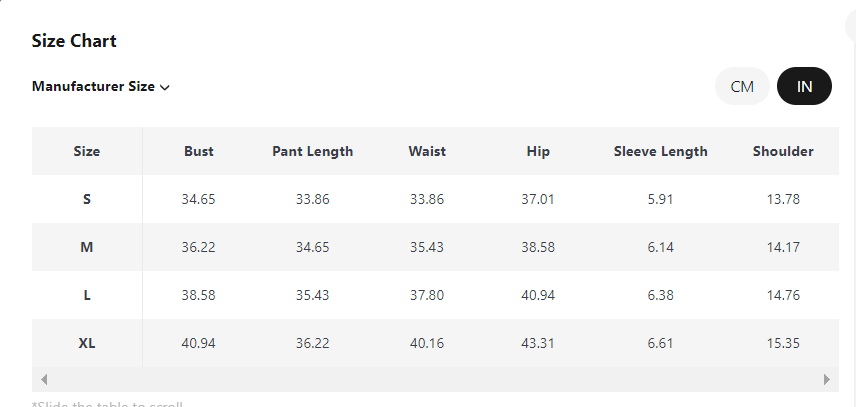Click the L size row label
The width and height of the screenshot is (856, 407).
[87, 295]
